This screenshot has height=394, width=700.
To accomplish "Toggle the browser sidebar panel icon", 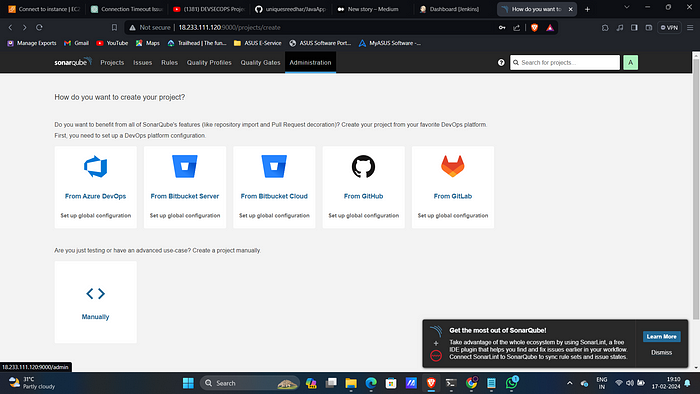I will click(634, 28).
